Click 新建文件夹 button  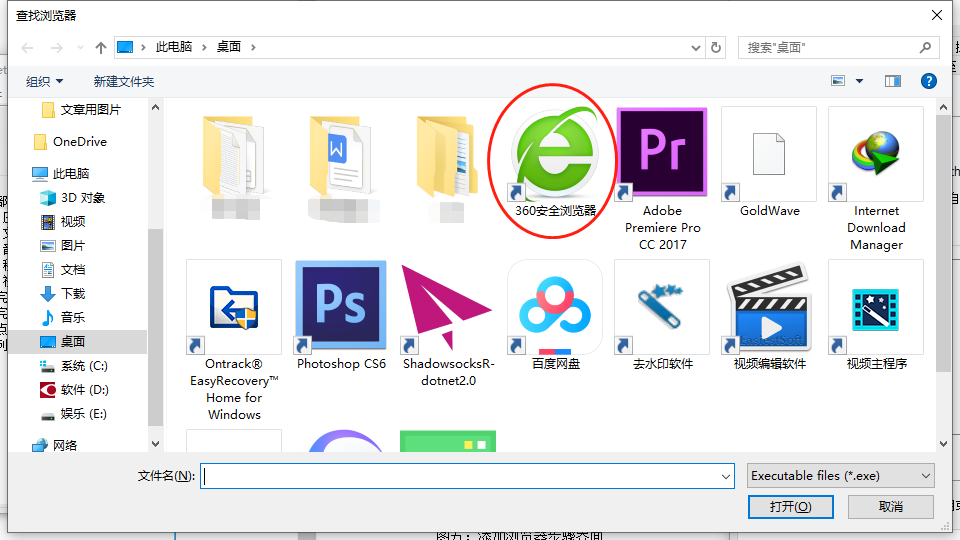pyautogui.click(x=124, y=81)
